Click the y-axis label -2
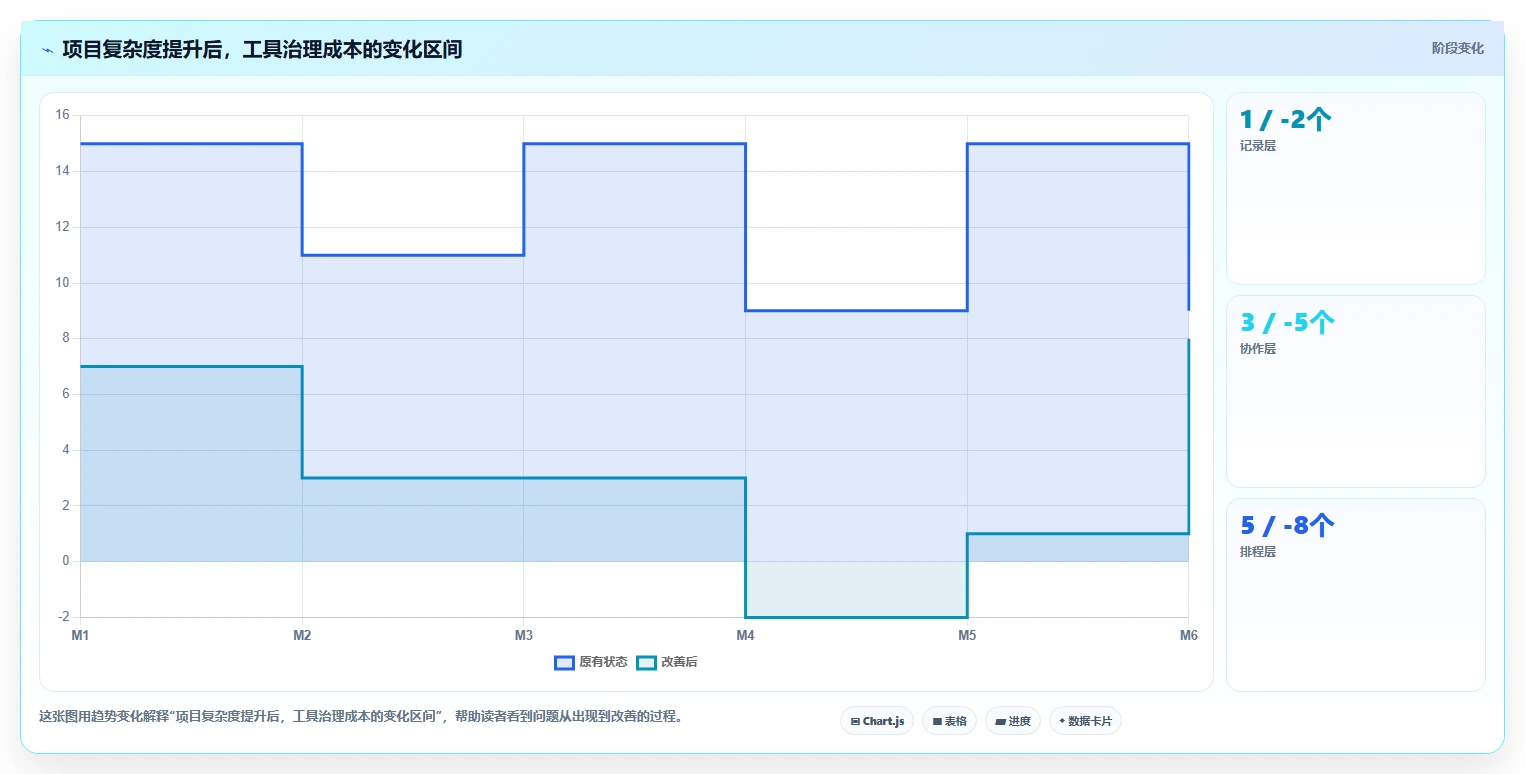 pos(63,617)
